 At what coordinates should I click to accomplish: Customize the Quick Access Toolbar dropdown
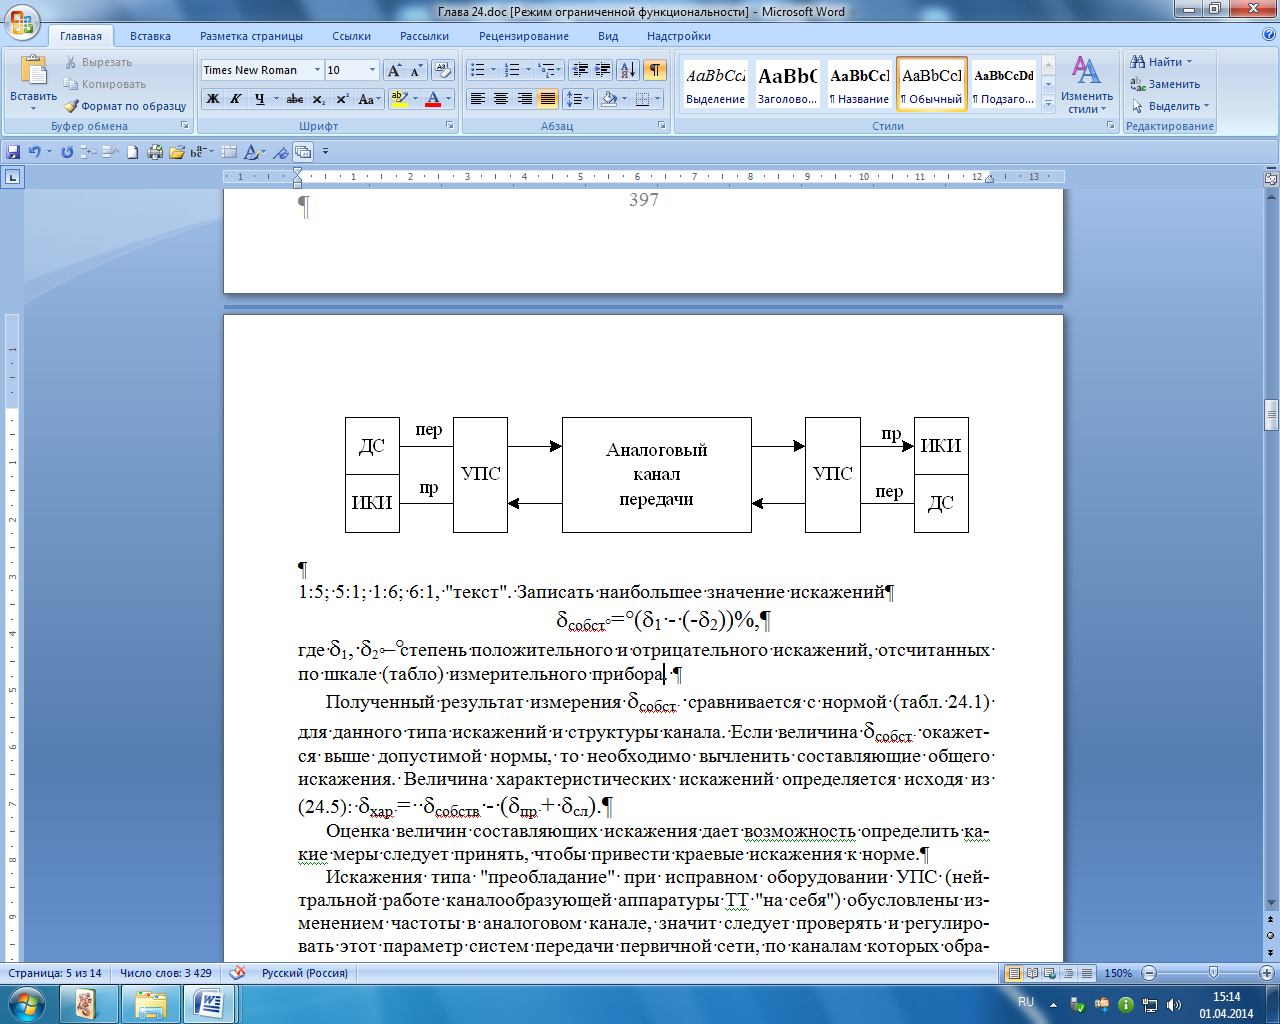coord(325,152)
